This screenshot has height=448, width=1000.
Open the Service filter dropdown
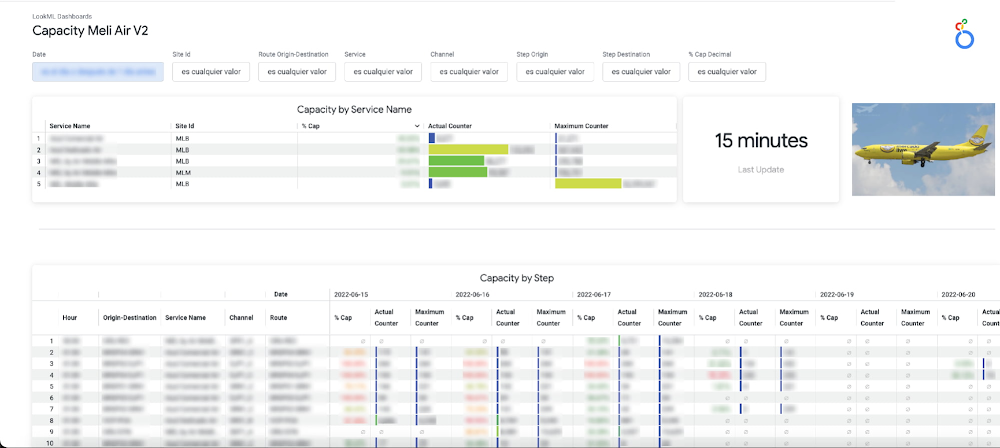382,72
